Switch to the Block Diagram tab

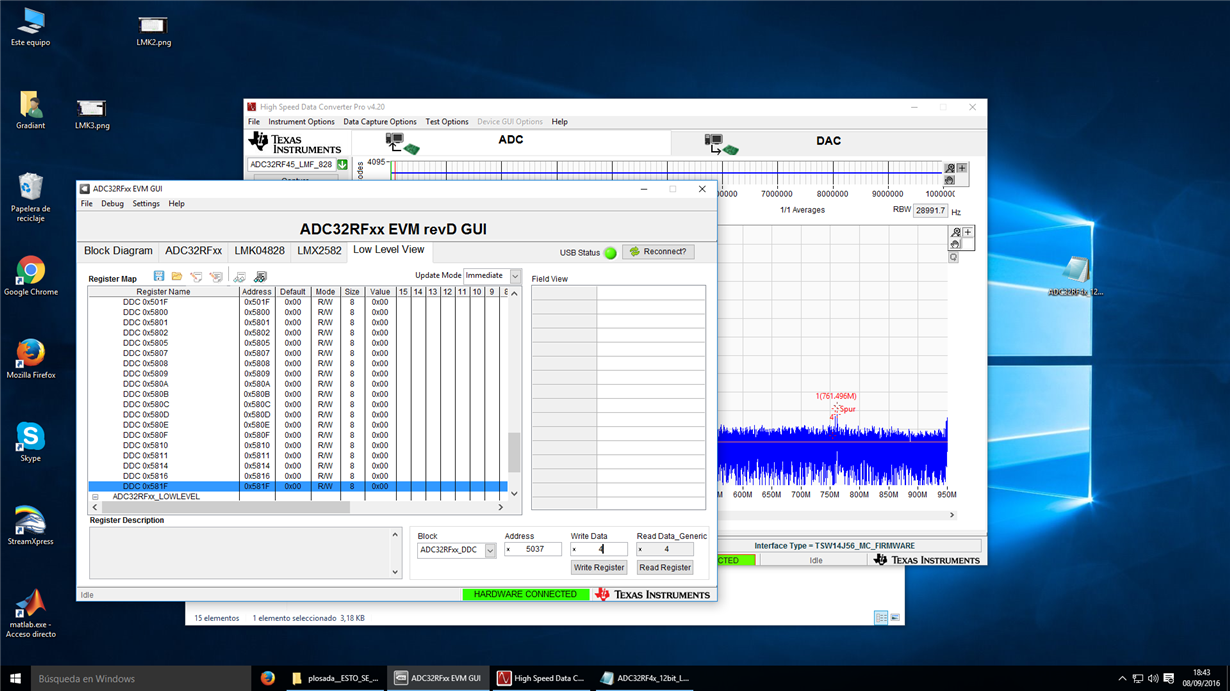[x=118, y=251]
